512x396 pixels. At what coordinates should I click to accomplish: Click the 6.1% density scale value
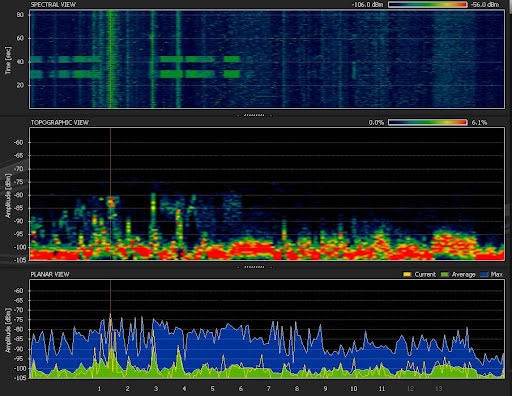click(479, 122)
